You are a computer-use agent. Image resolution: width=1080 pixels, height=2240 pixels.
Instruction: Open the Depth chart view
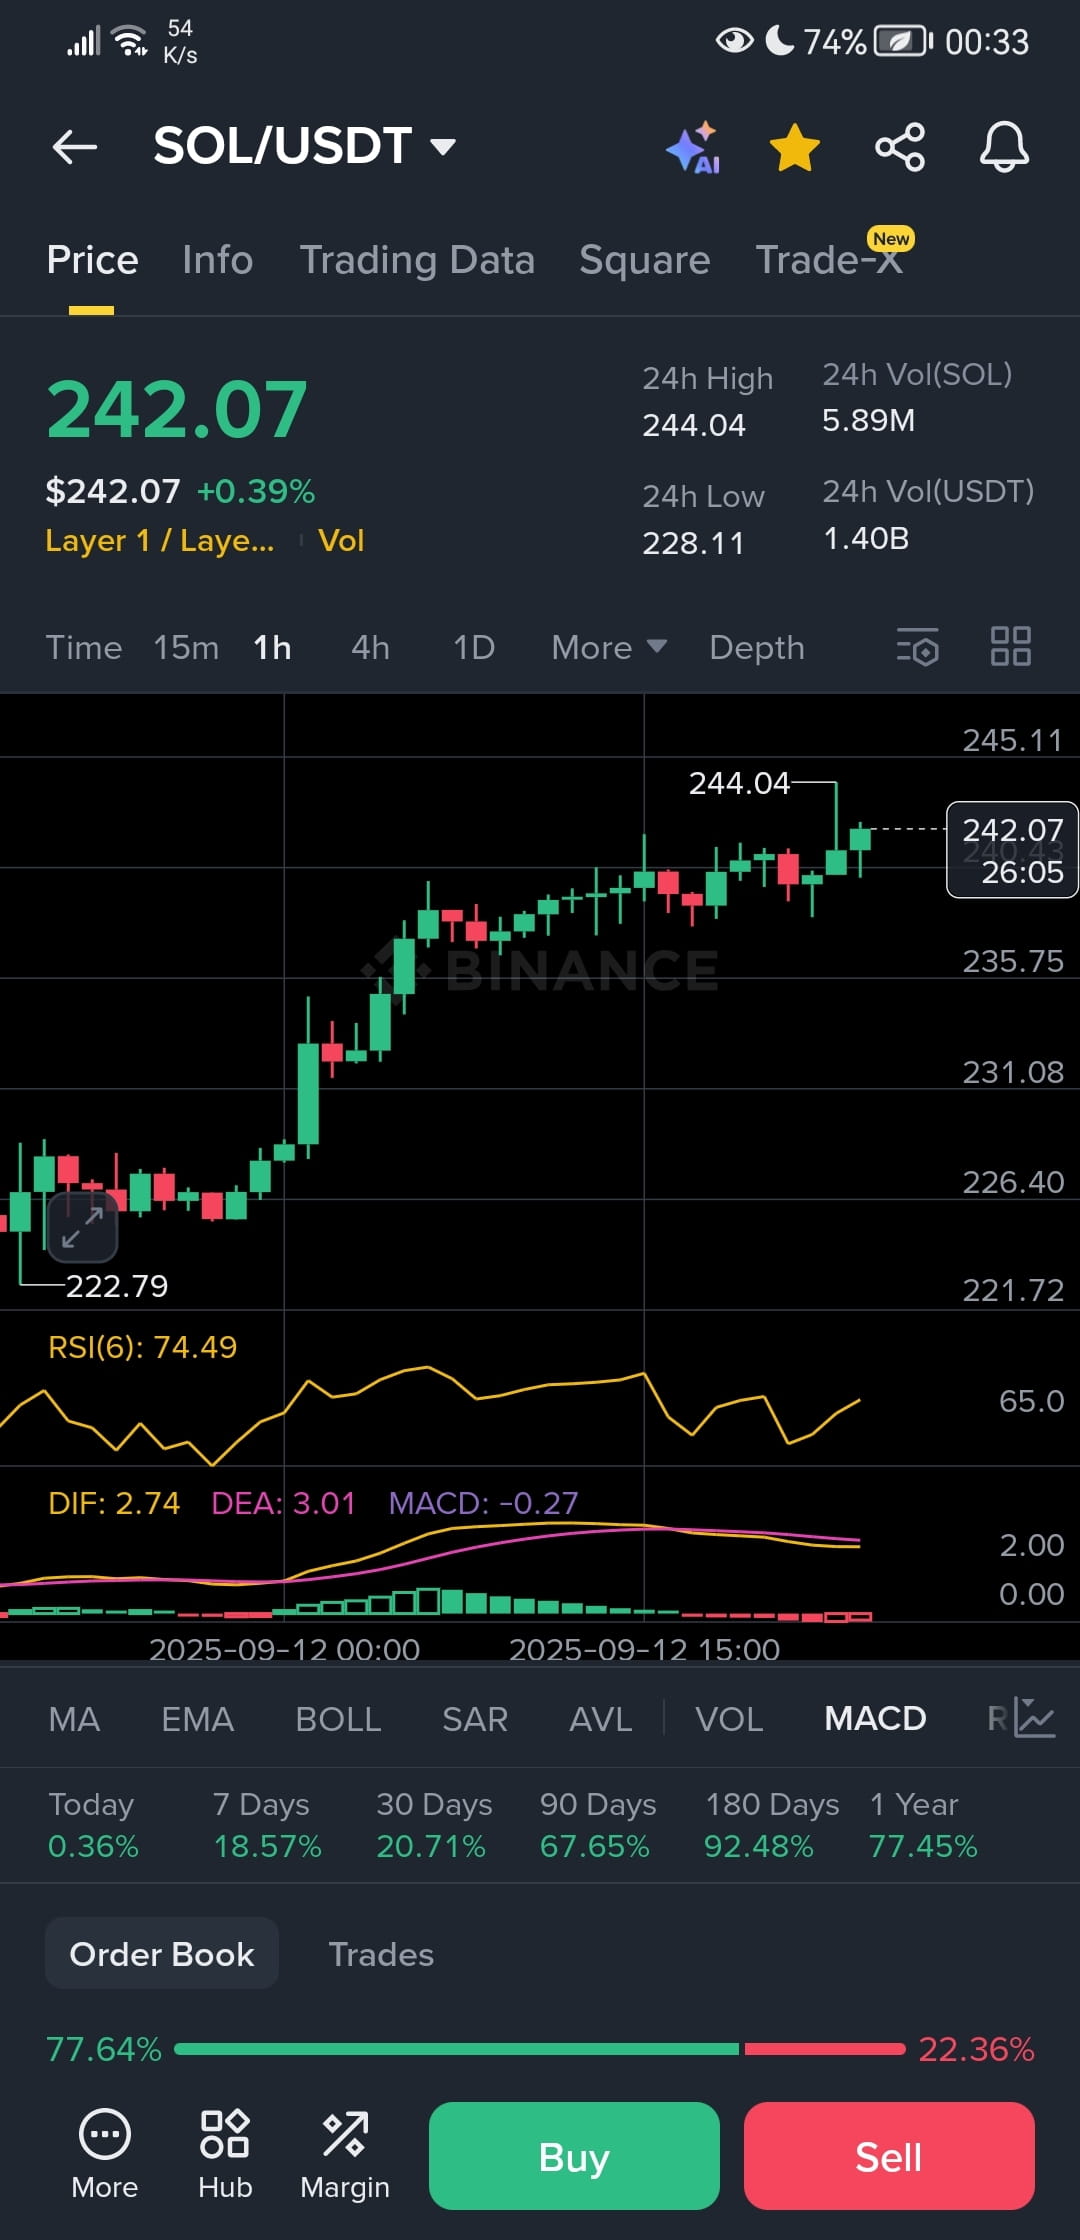click(757, 648)
